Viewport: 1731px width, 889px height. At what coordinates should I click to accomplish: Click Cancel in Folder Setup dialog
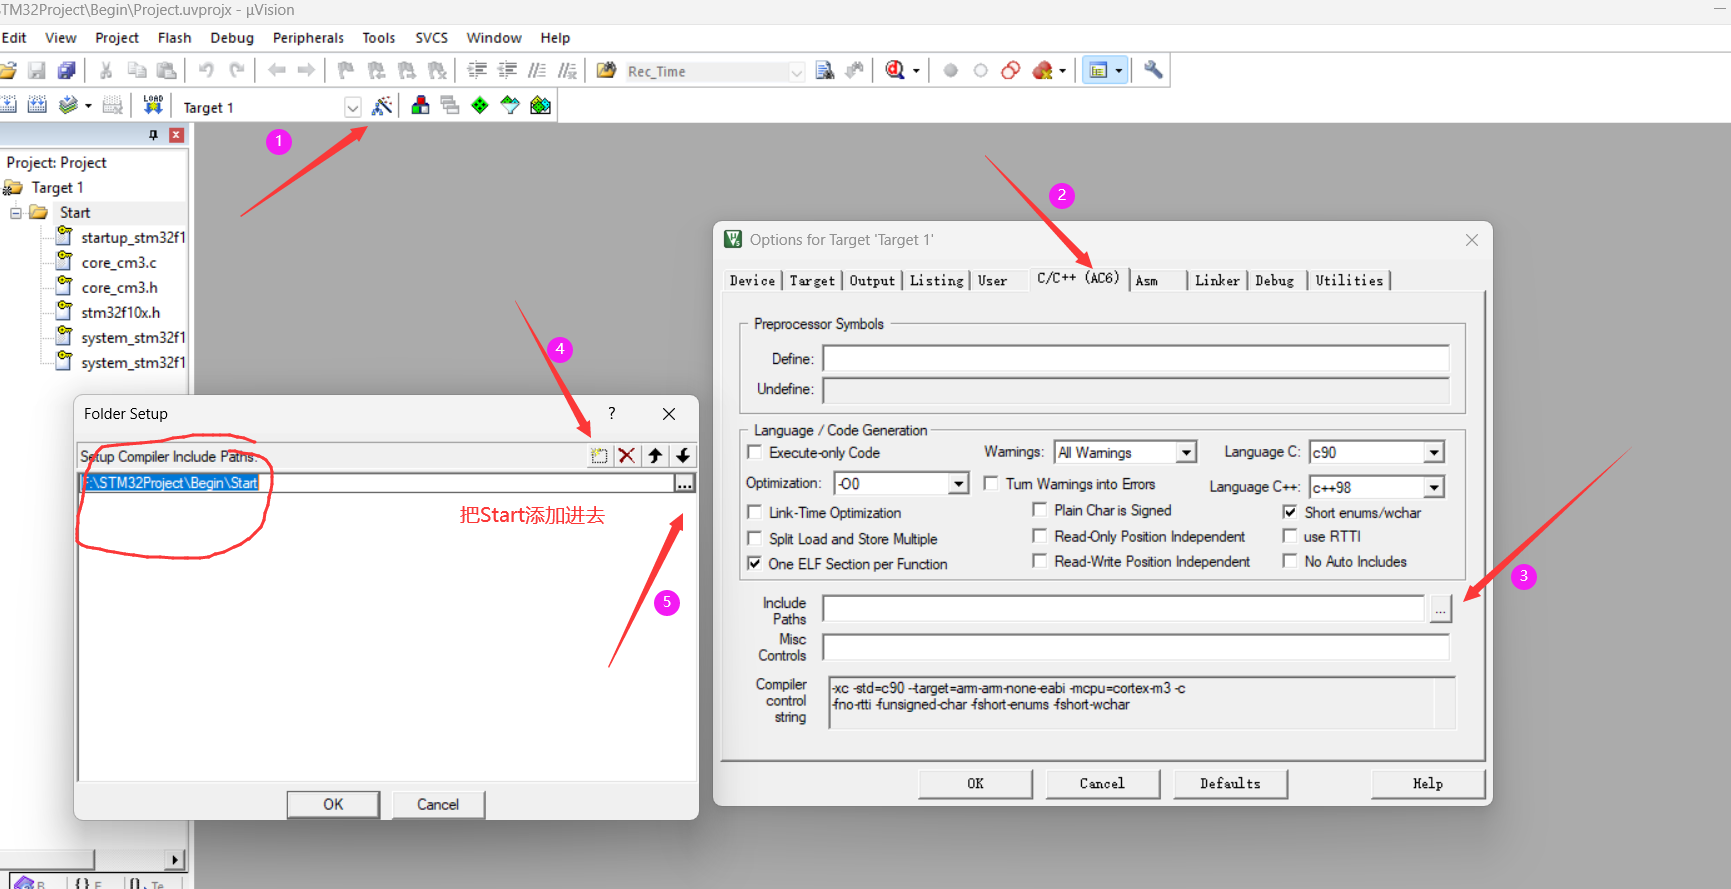click(438, 804)
